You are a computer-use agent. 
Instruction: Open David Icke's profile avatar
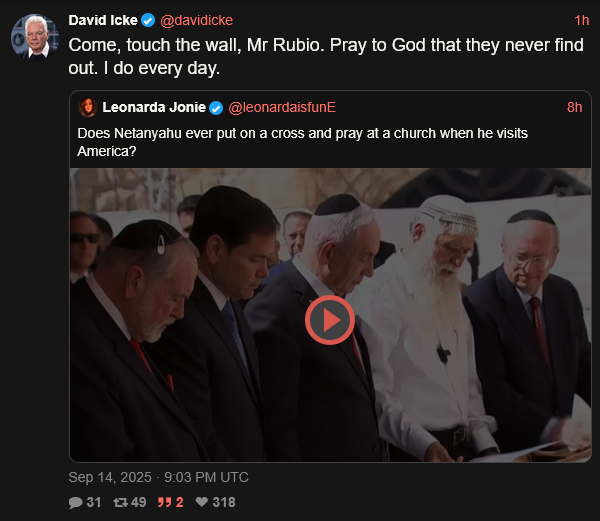click(x=34, y=37)
